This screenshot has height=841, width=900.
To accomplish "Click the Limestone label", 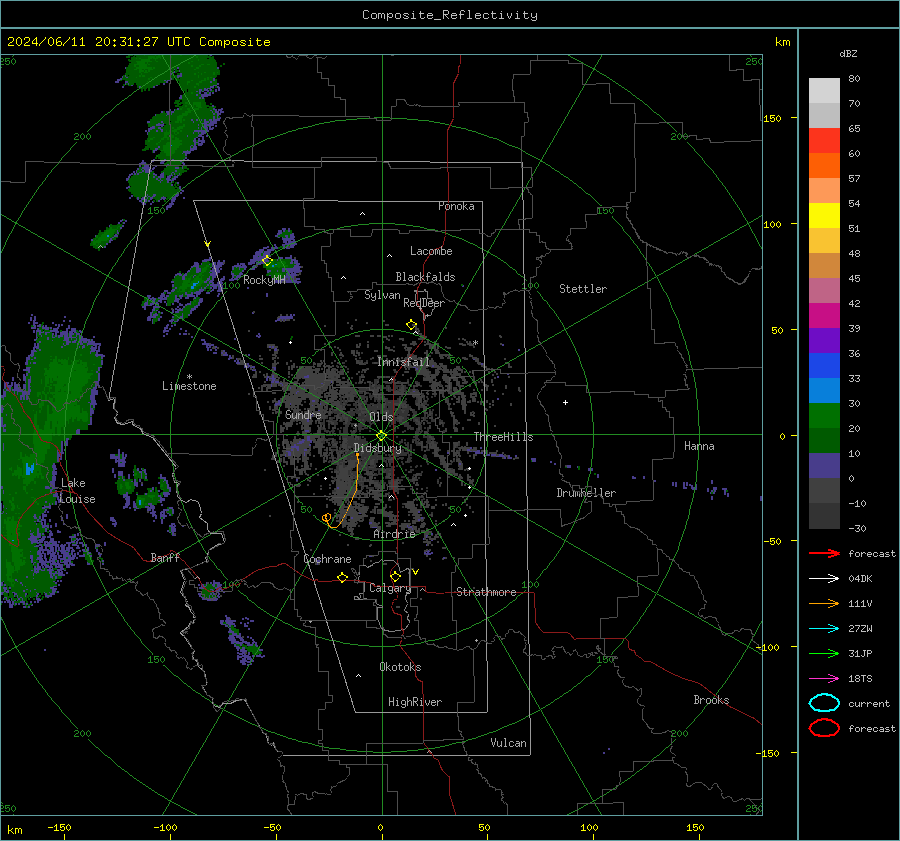I will coord(189,386).
